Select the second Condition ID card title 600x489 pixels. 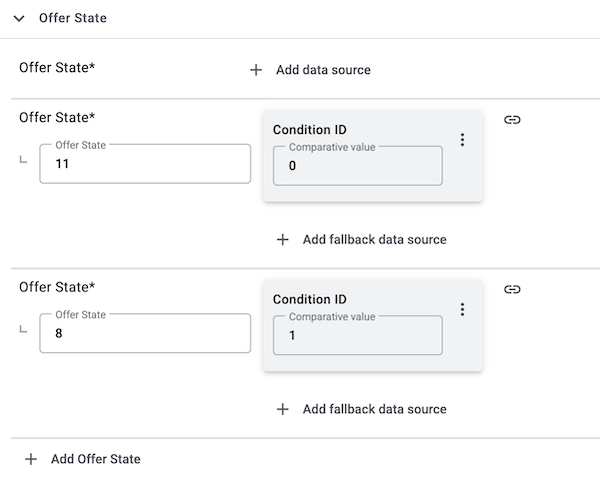click(310, 299)
